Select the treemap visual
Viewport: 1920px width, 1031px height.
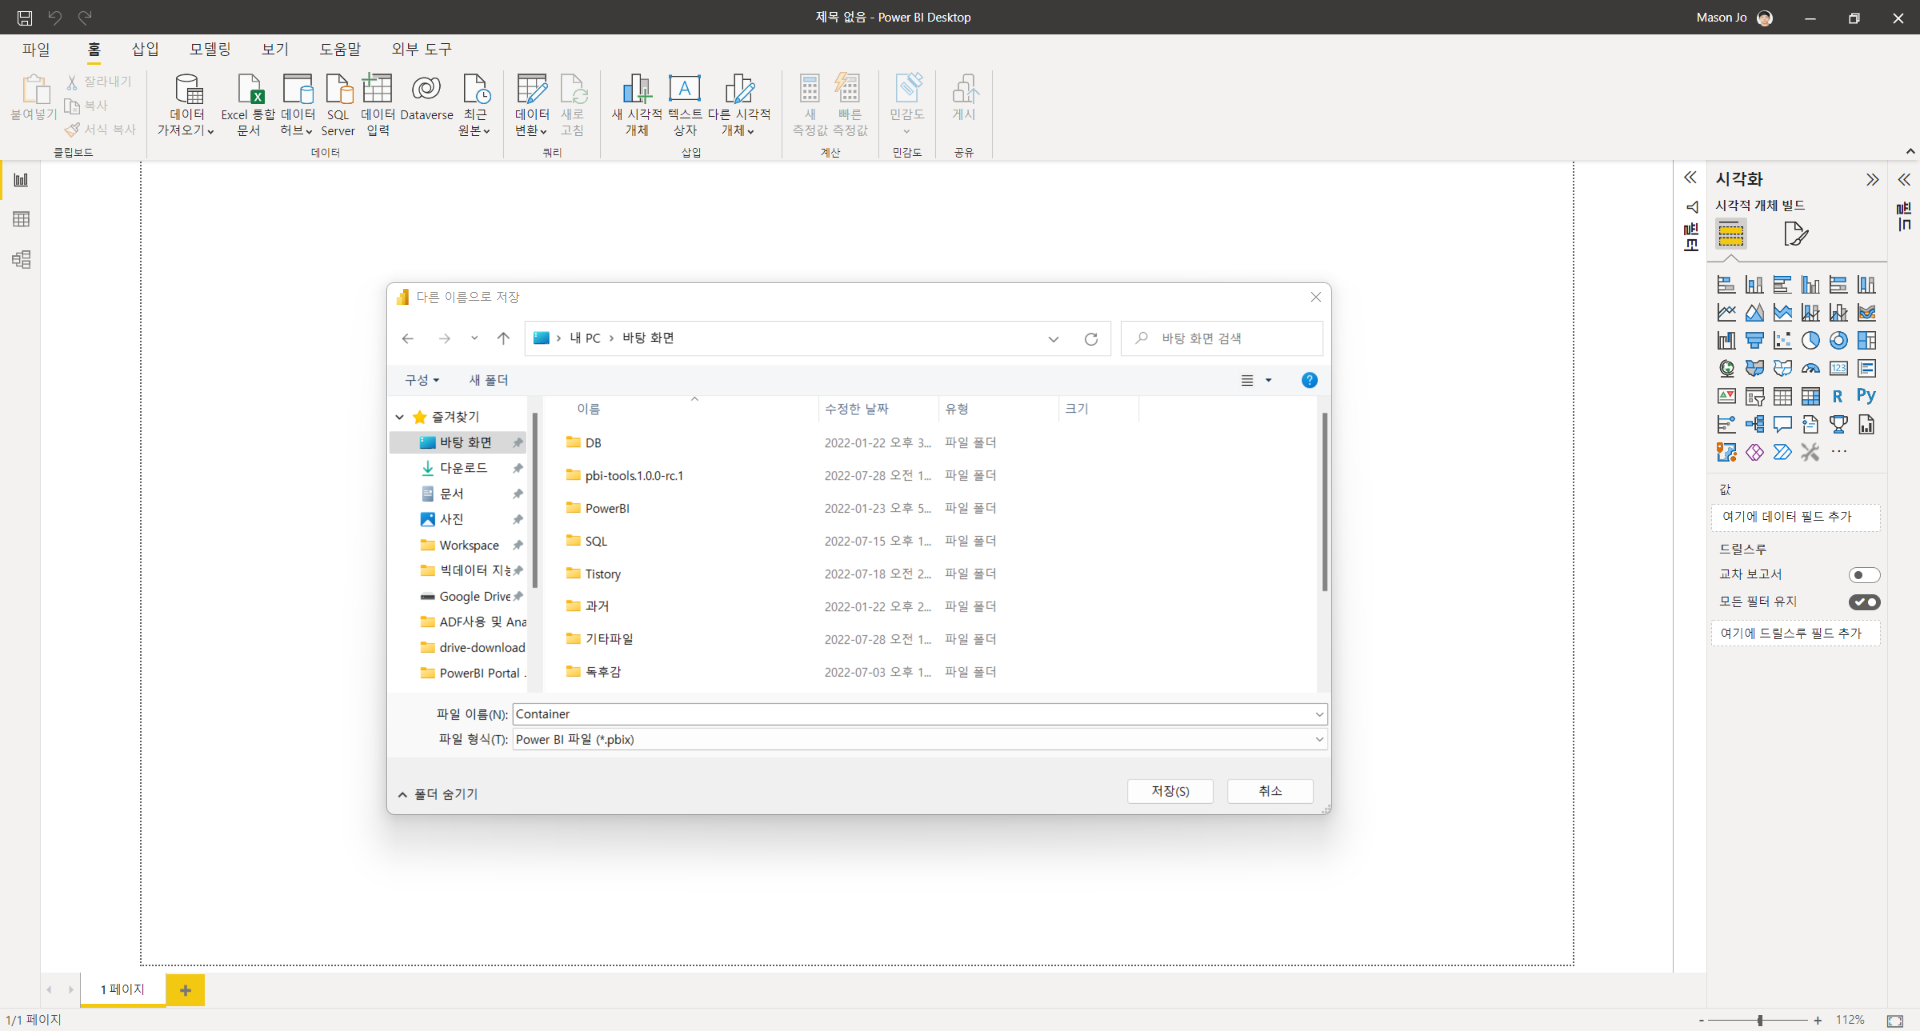click(1866, 341)
